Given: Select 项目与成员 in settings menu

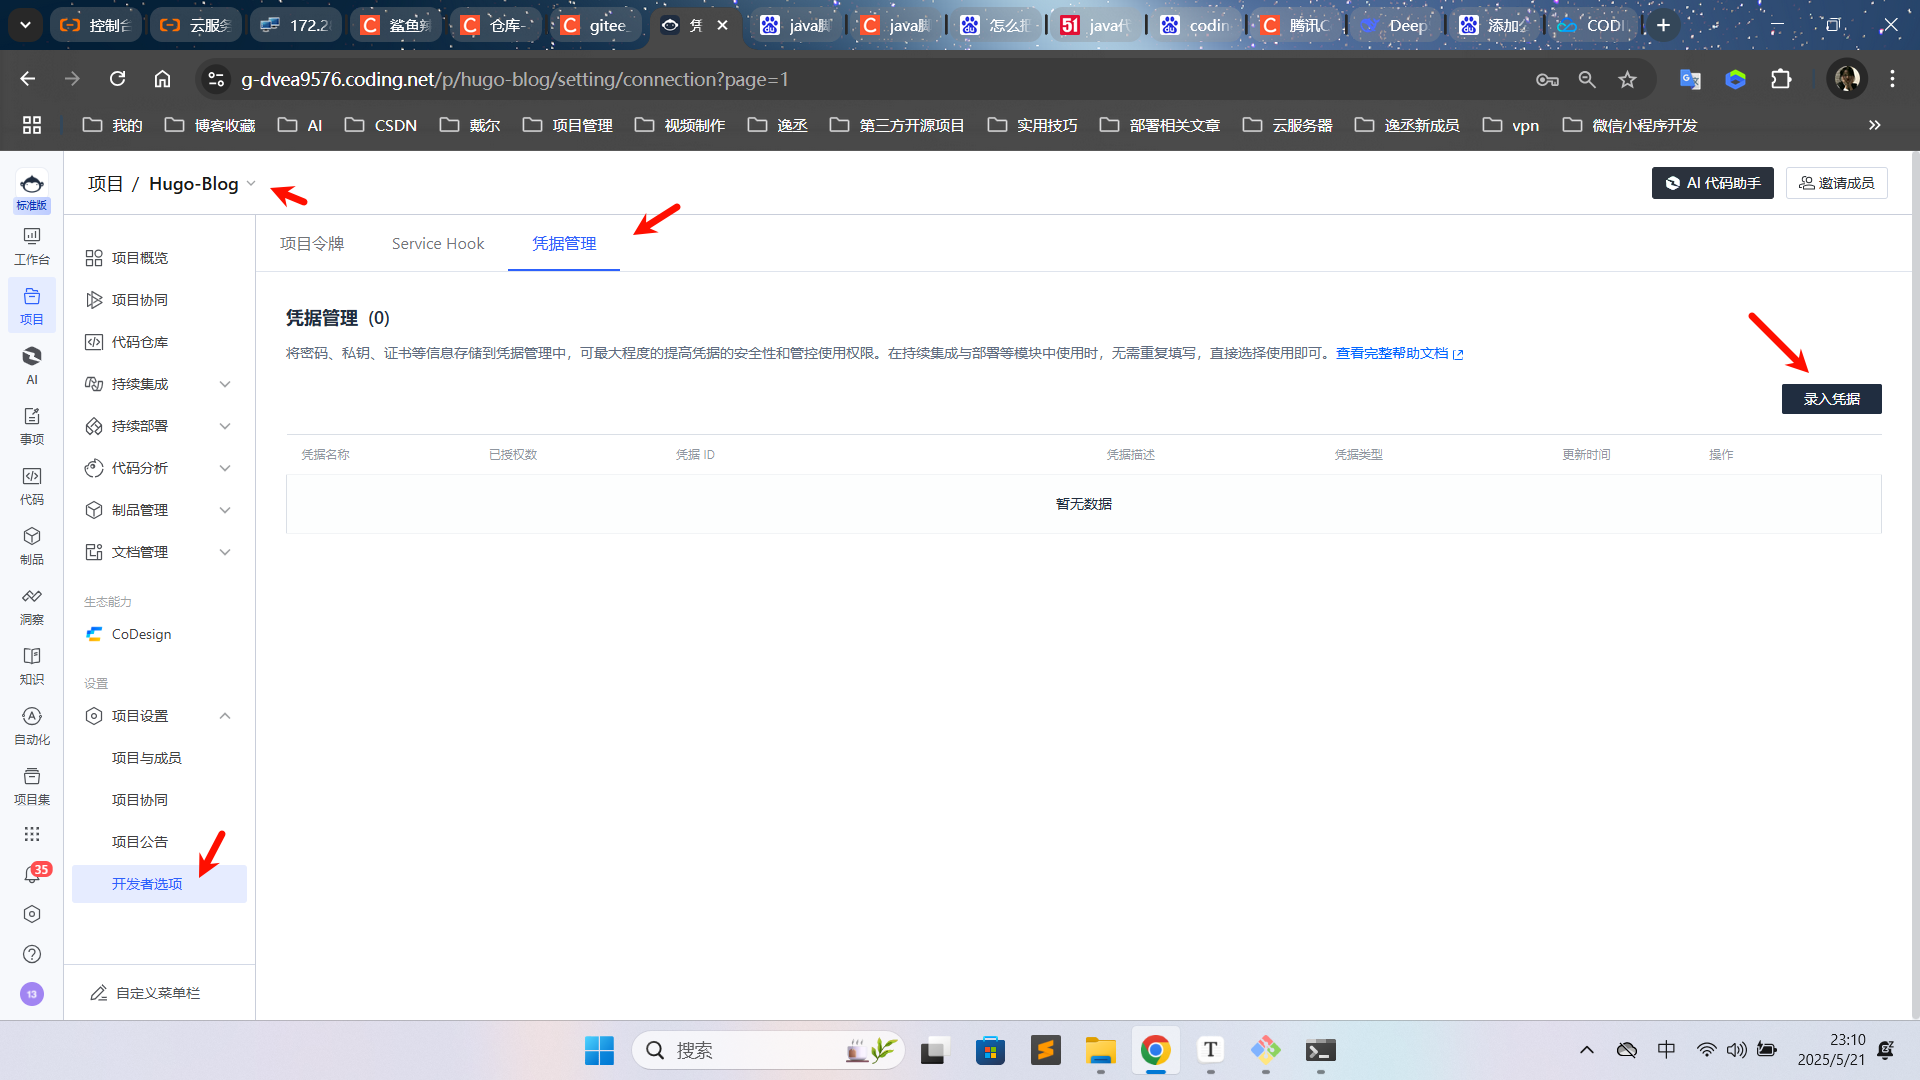Looking at the screenshot, I should point(147,758).
